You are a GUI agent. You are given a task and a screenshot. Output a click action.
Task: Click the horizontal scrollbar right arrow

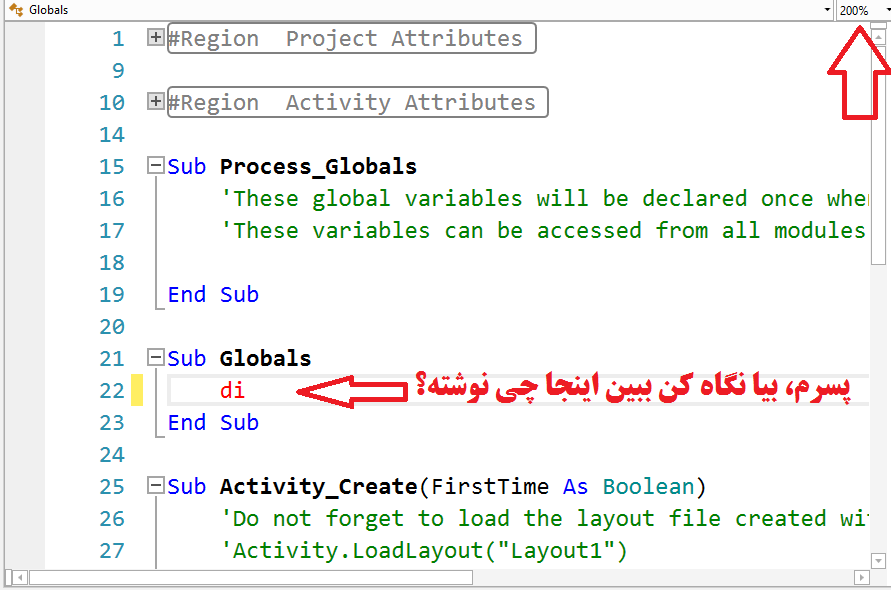click(x=860, y=577)
